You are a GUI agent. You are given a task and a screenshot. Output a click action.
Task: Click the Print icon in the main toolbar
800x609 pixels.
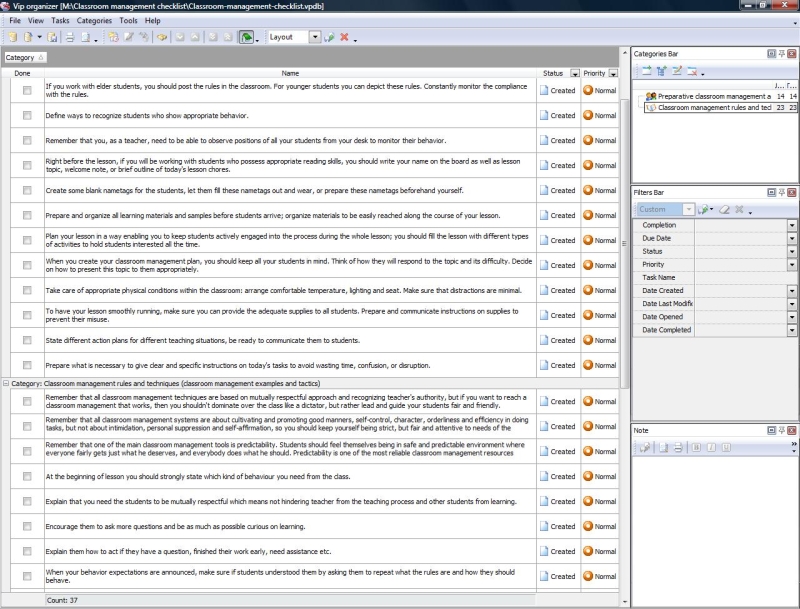tap(70, 37)
